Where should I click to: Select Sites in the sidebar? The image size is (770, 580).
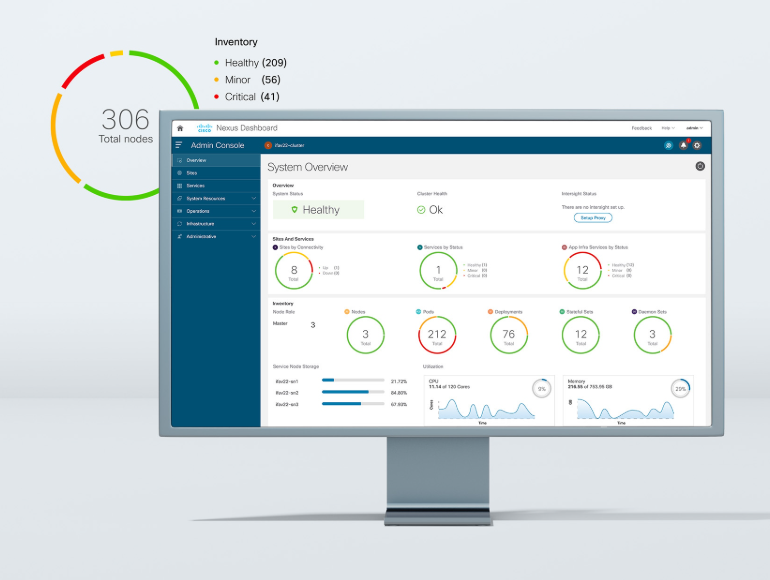(216, 173)
